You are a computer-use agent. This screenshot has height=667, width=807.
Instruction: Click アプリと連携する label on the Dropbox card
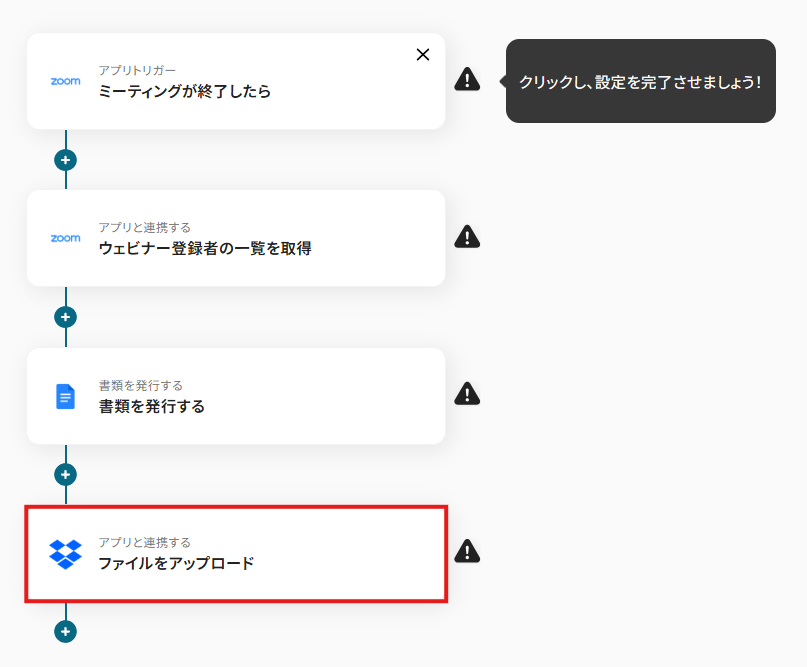click(x=145, y=542)
